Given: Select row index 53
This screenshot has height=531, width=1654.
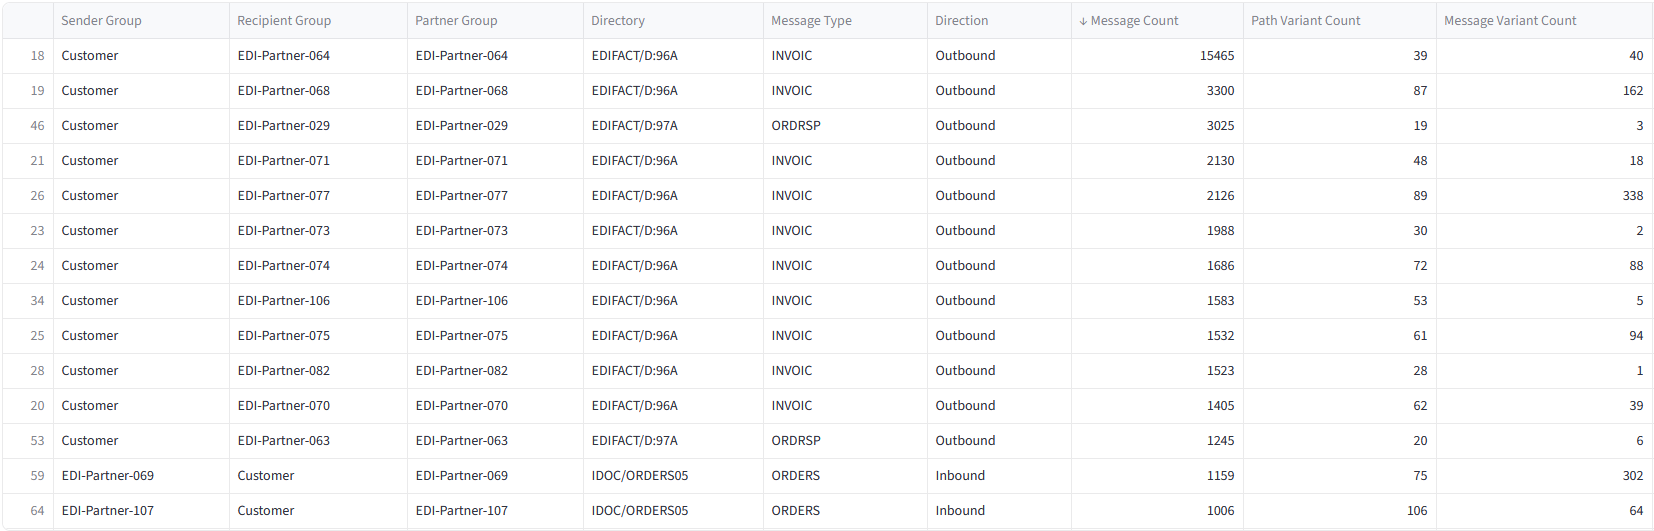Looking at the screenshot, I should click(37, 441).
